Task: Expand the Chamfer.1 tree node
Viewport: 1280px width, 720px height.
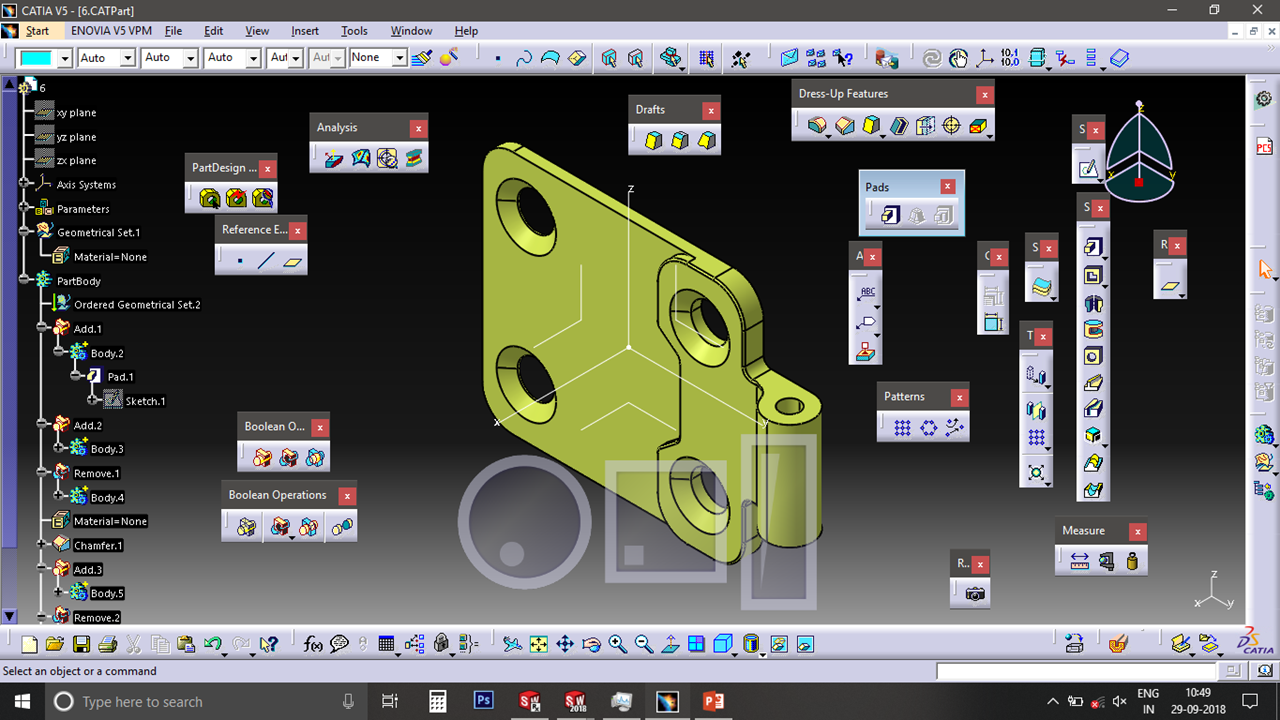Action: click(42, 545)
